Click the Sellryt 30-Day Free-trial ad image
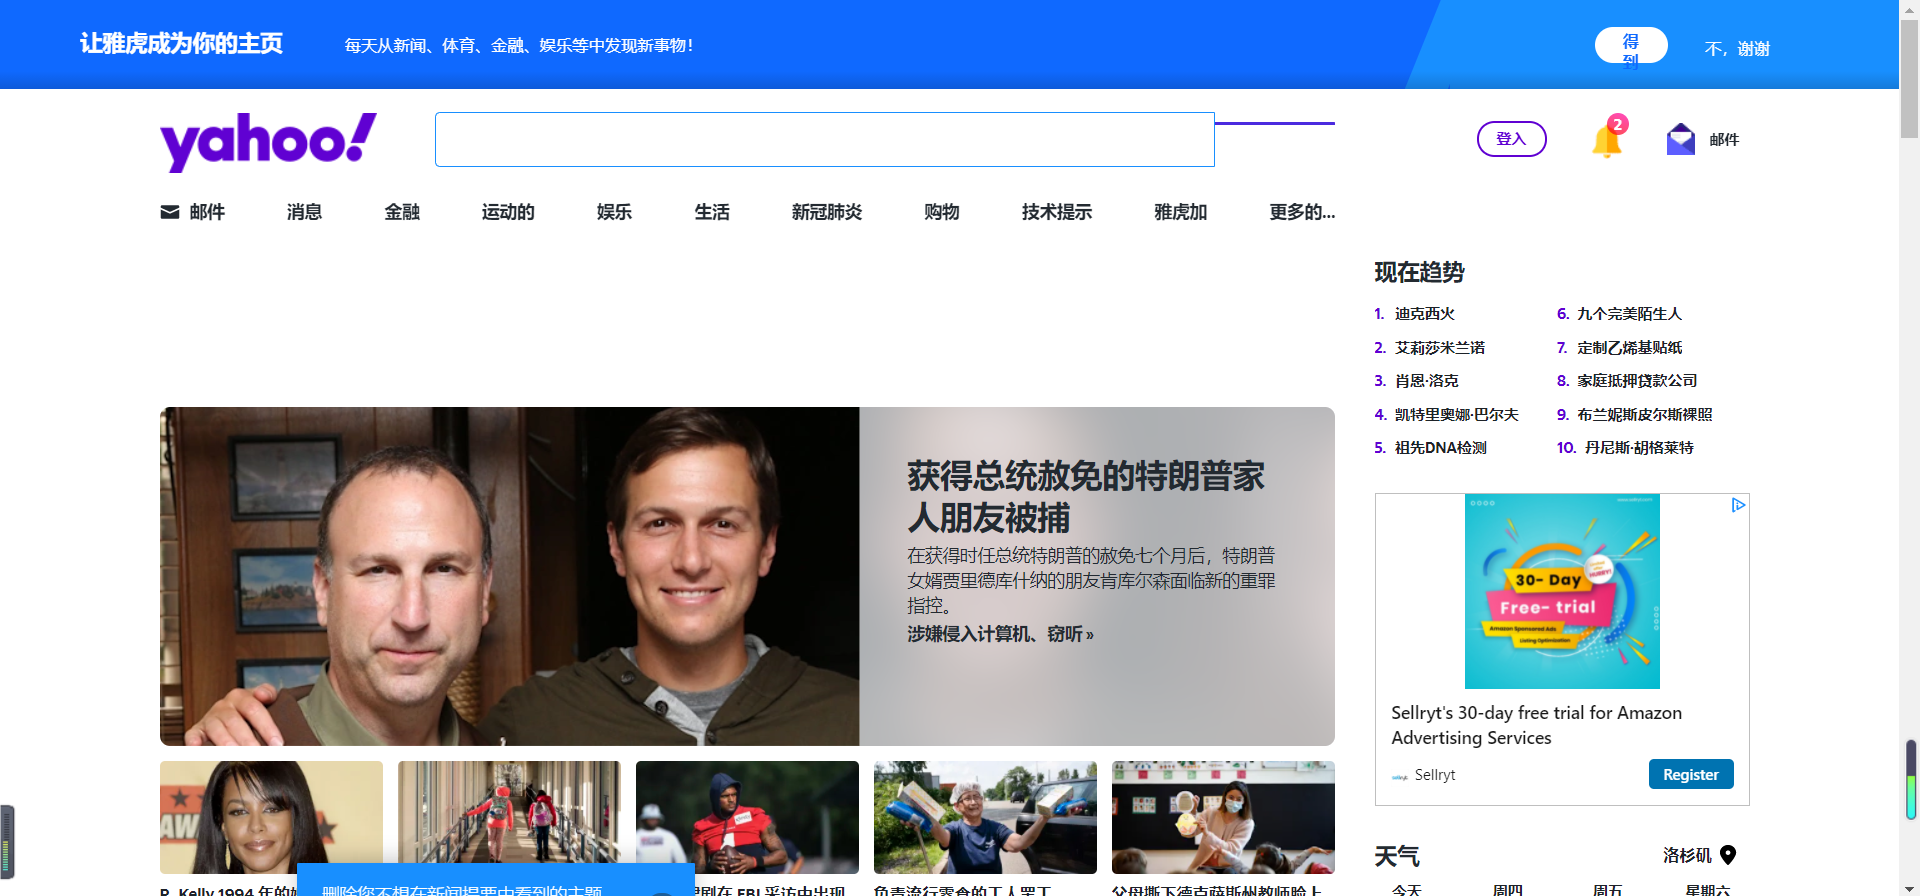 1562,591
